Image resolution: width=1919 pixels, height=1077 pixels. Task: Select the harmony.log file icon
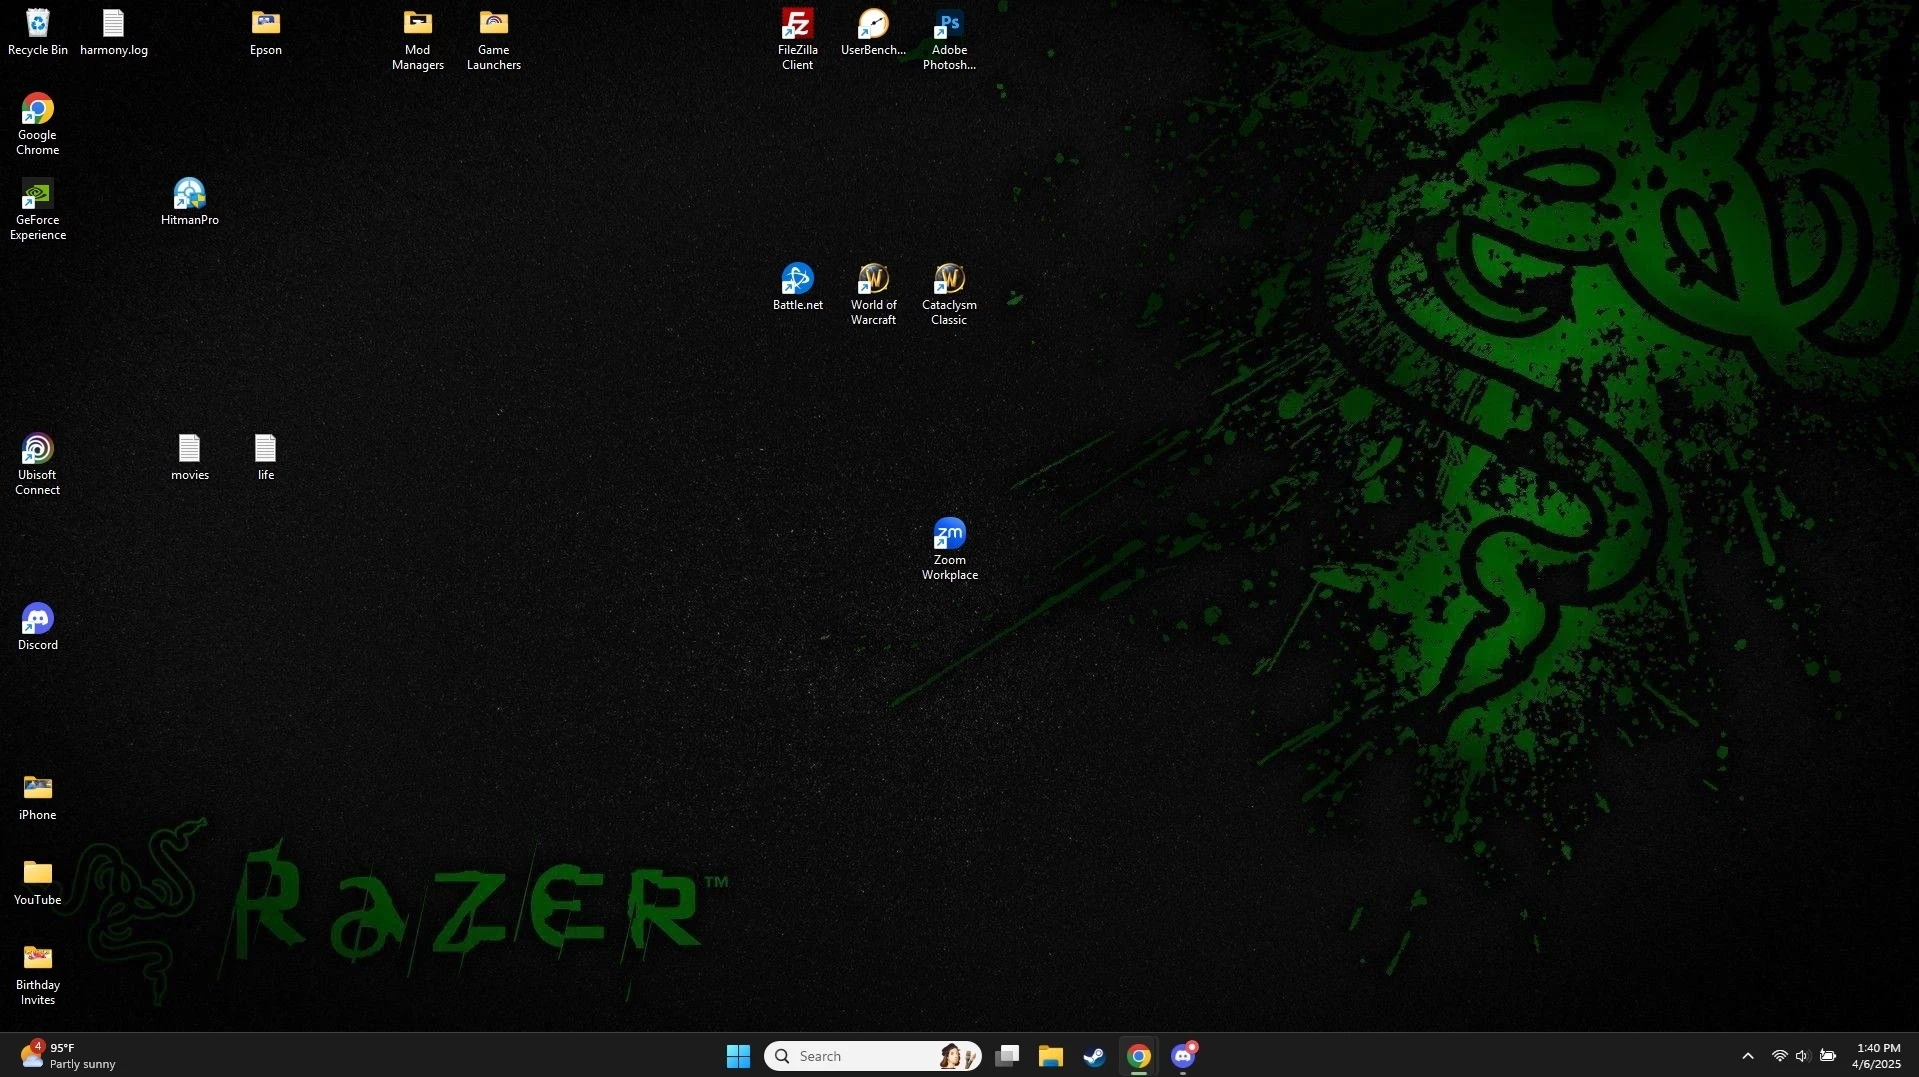[x=113, y=32]
